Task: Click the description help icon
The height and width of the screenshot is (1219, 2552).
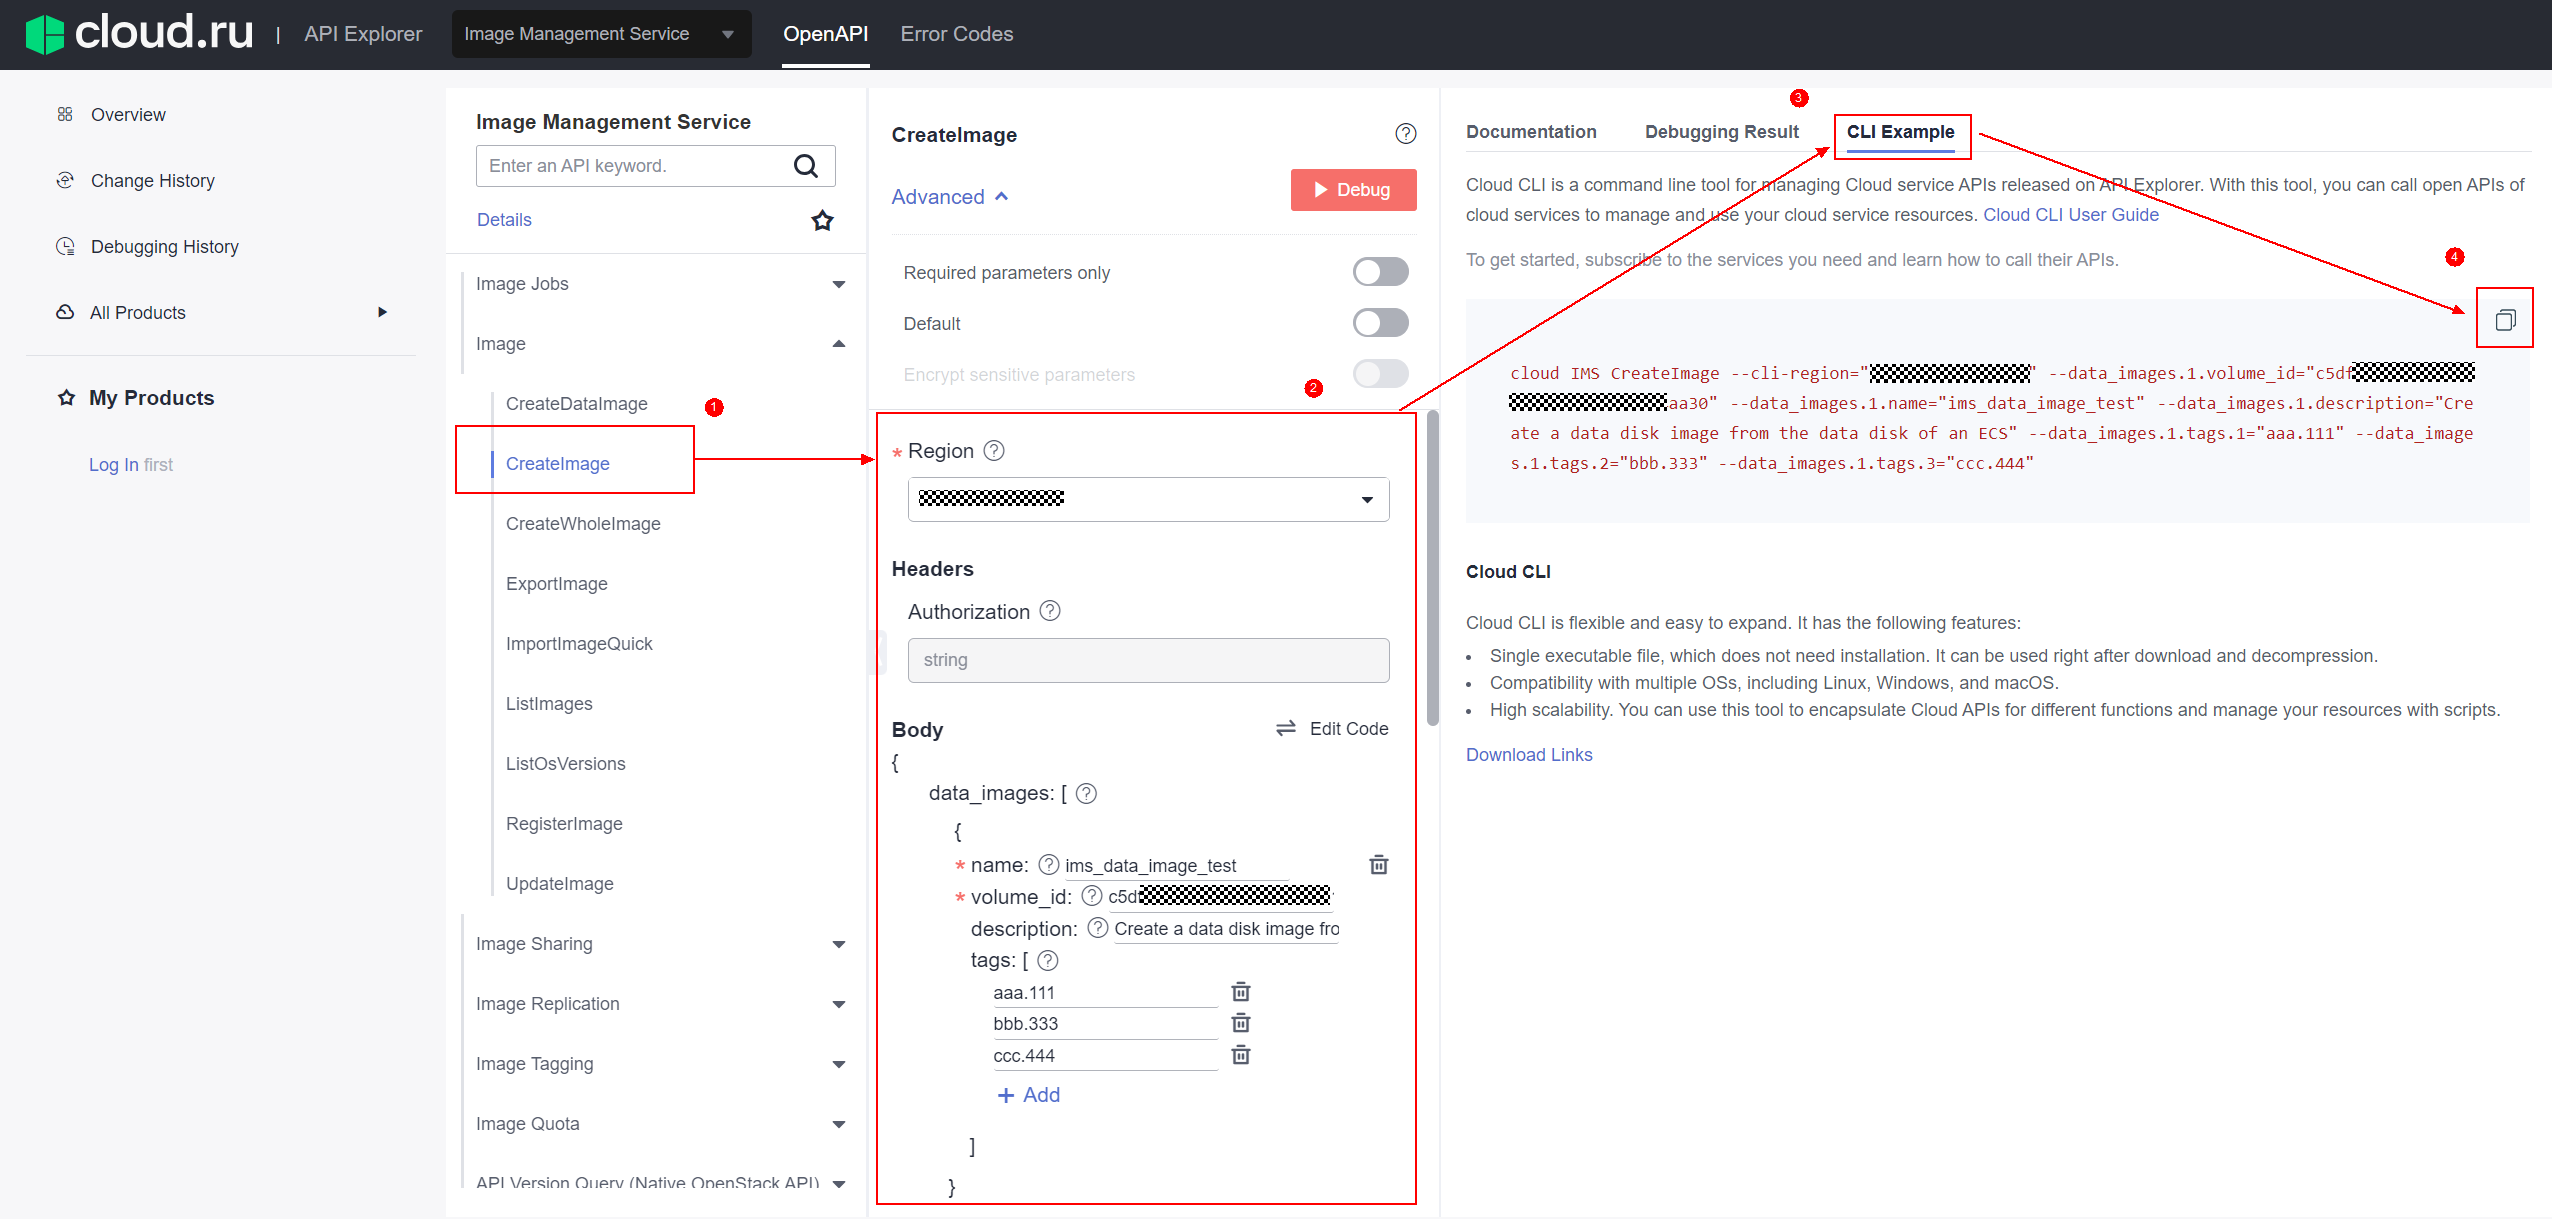Action: point(1098,928)
